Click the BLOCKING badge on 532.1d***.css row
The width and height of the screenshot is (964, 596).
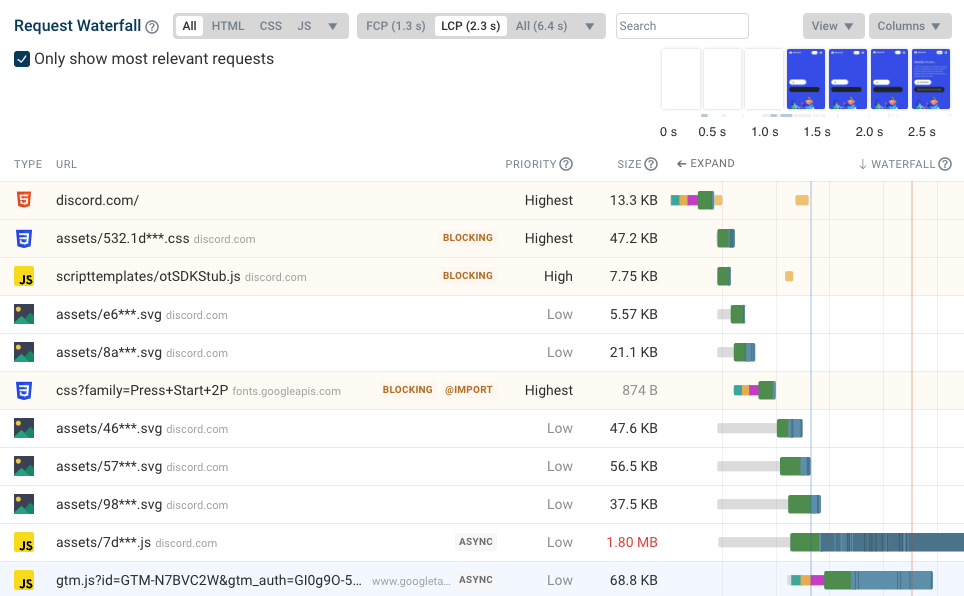point(468,237)
